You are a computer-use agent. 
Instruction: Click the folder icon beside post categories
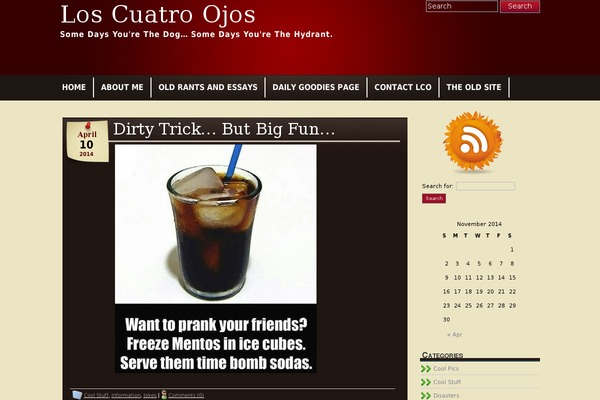77,395
